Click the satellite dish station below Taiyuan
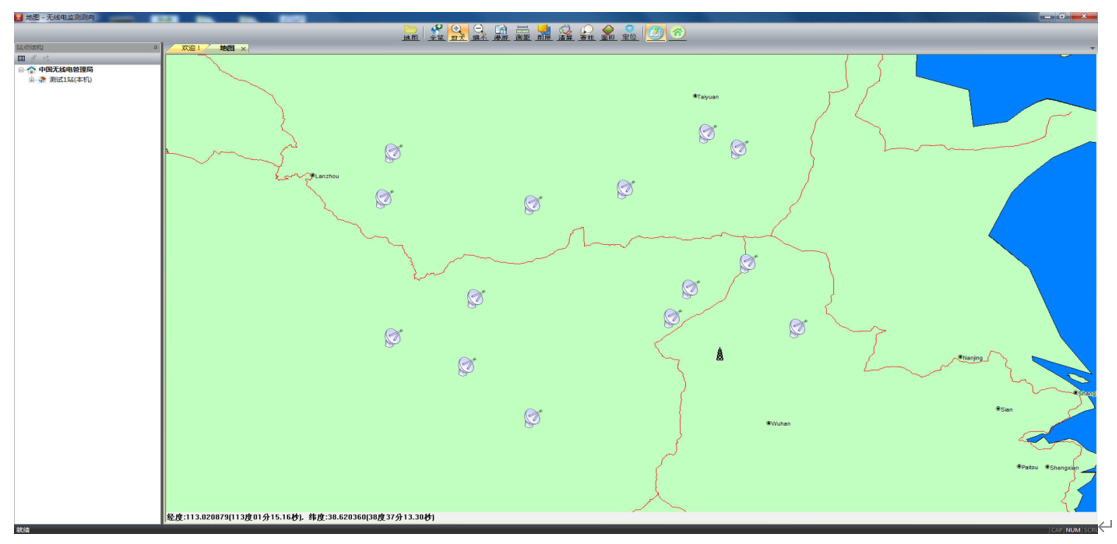 707,133
